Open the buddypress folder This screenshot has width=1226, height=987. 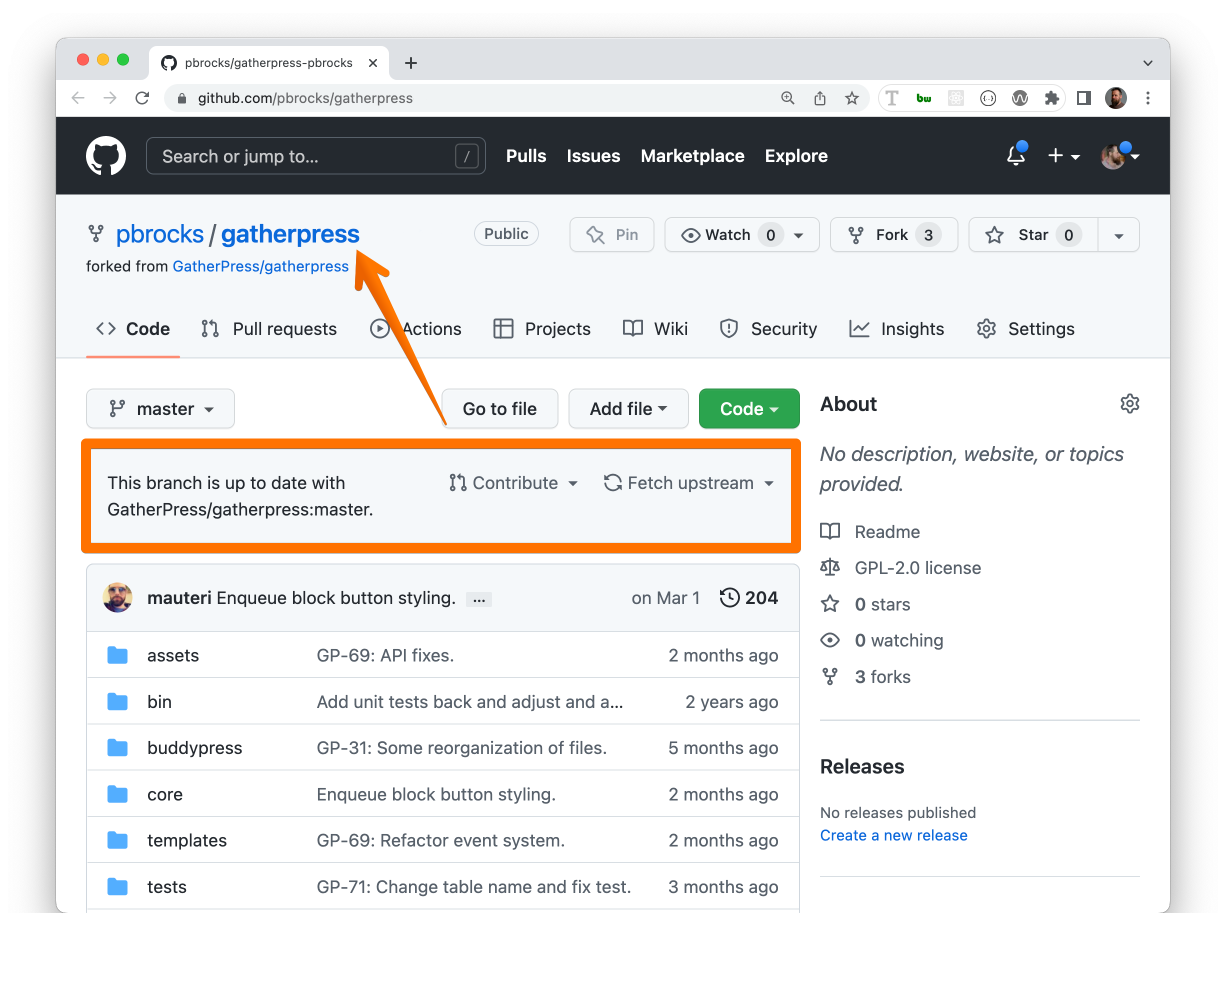tap(194, 748)
